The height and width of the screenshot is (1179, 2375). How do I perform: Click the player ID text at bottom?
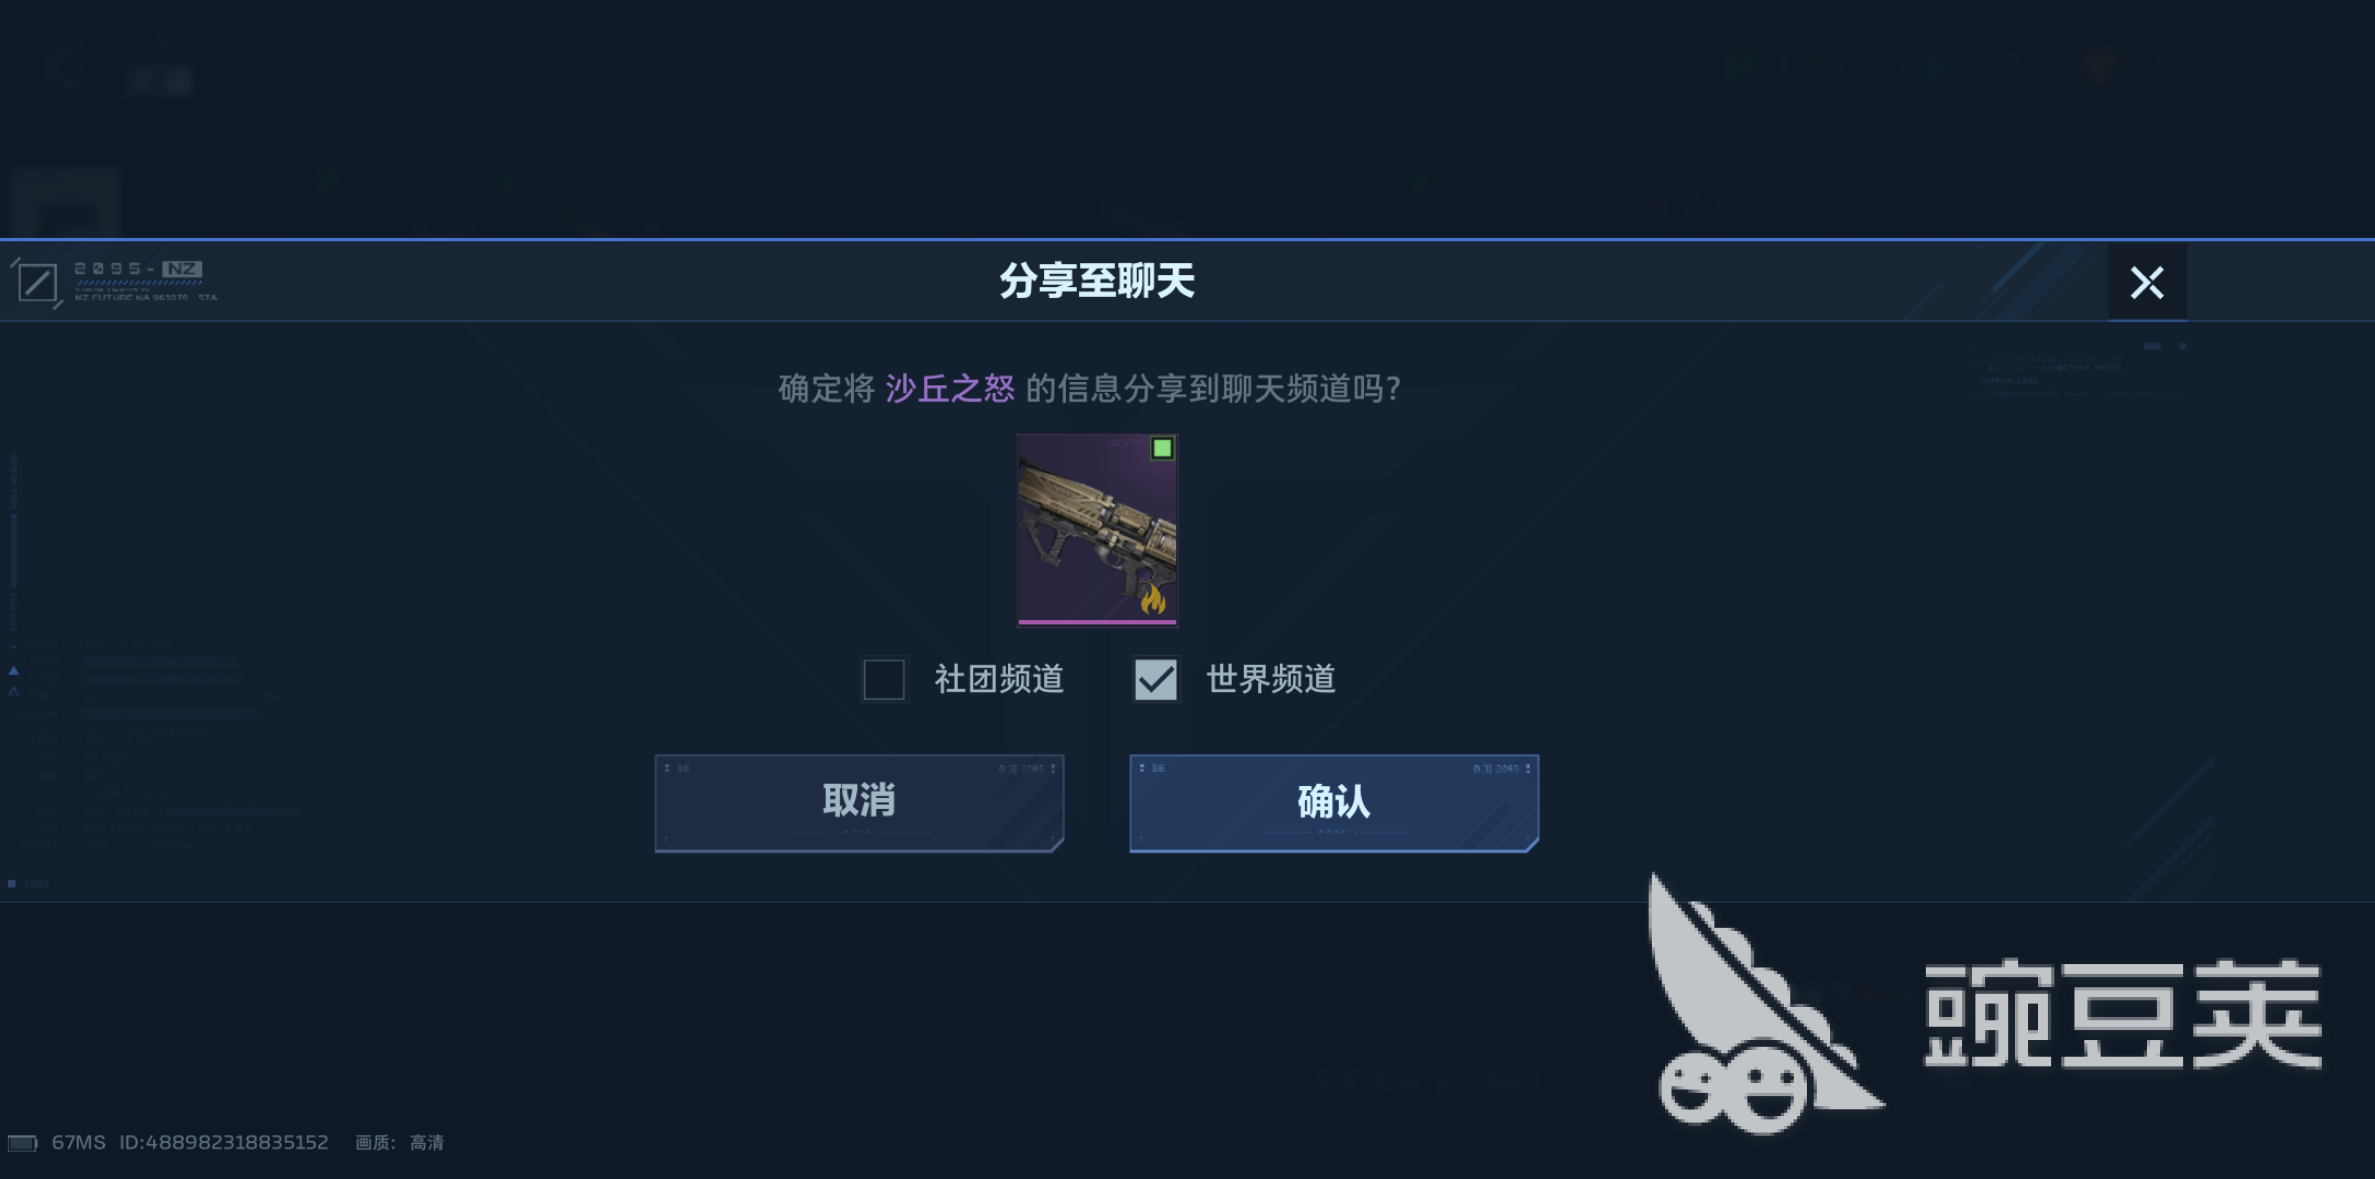224,1143
